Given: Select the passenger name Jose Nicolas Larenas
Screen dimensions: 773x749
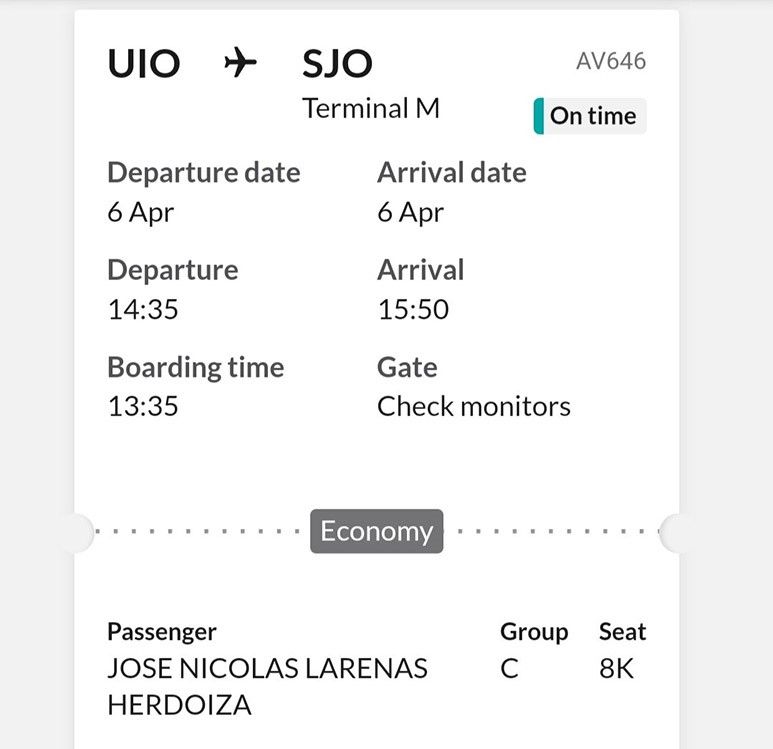Looking at the screenshot, I should point(267,668).
